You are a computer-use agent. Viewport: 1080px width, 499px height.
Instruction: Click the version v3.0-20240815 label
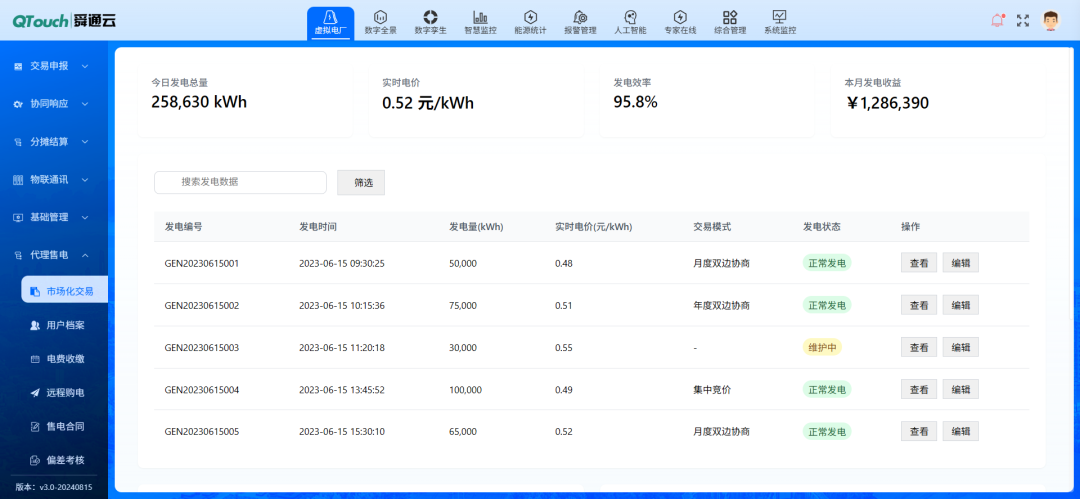click(x=54, y=487)
